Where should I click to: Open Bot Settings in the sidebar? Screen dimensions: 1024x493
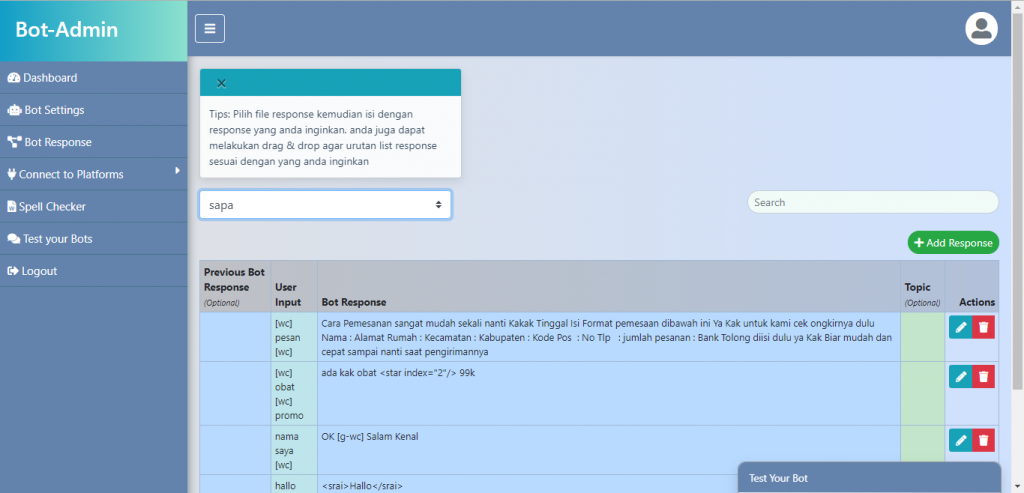(93, 110)
